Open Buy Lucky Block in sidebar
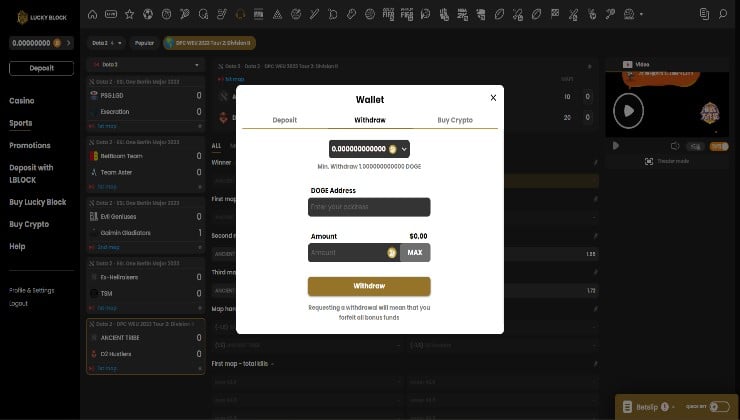Screen dimensions: 740x420 38,202
